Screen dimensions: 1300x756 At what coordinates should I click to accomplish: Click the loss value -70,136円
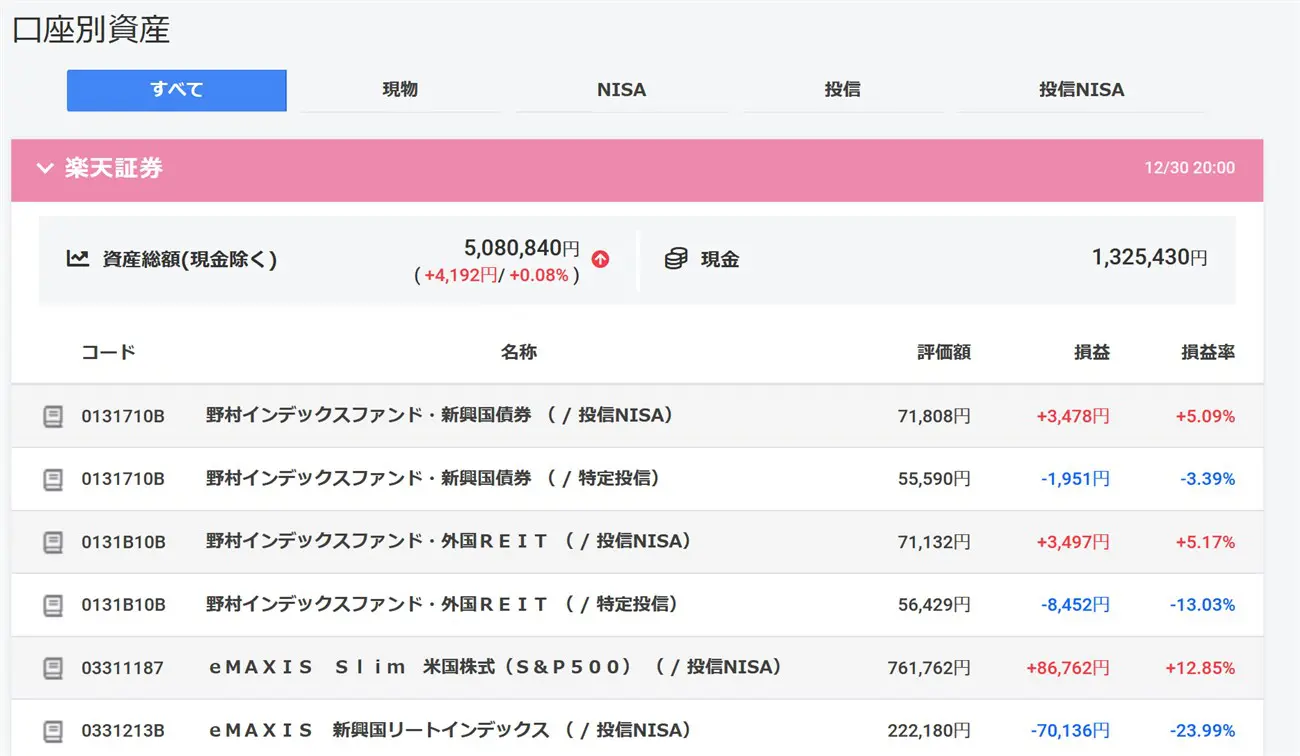pos(1070,731)
